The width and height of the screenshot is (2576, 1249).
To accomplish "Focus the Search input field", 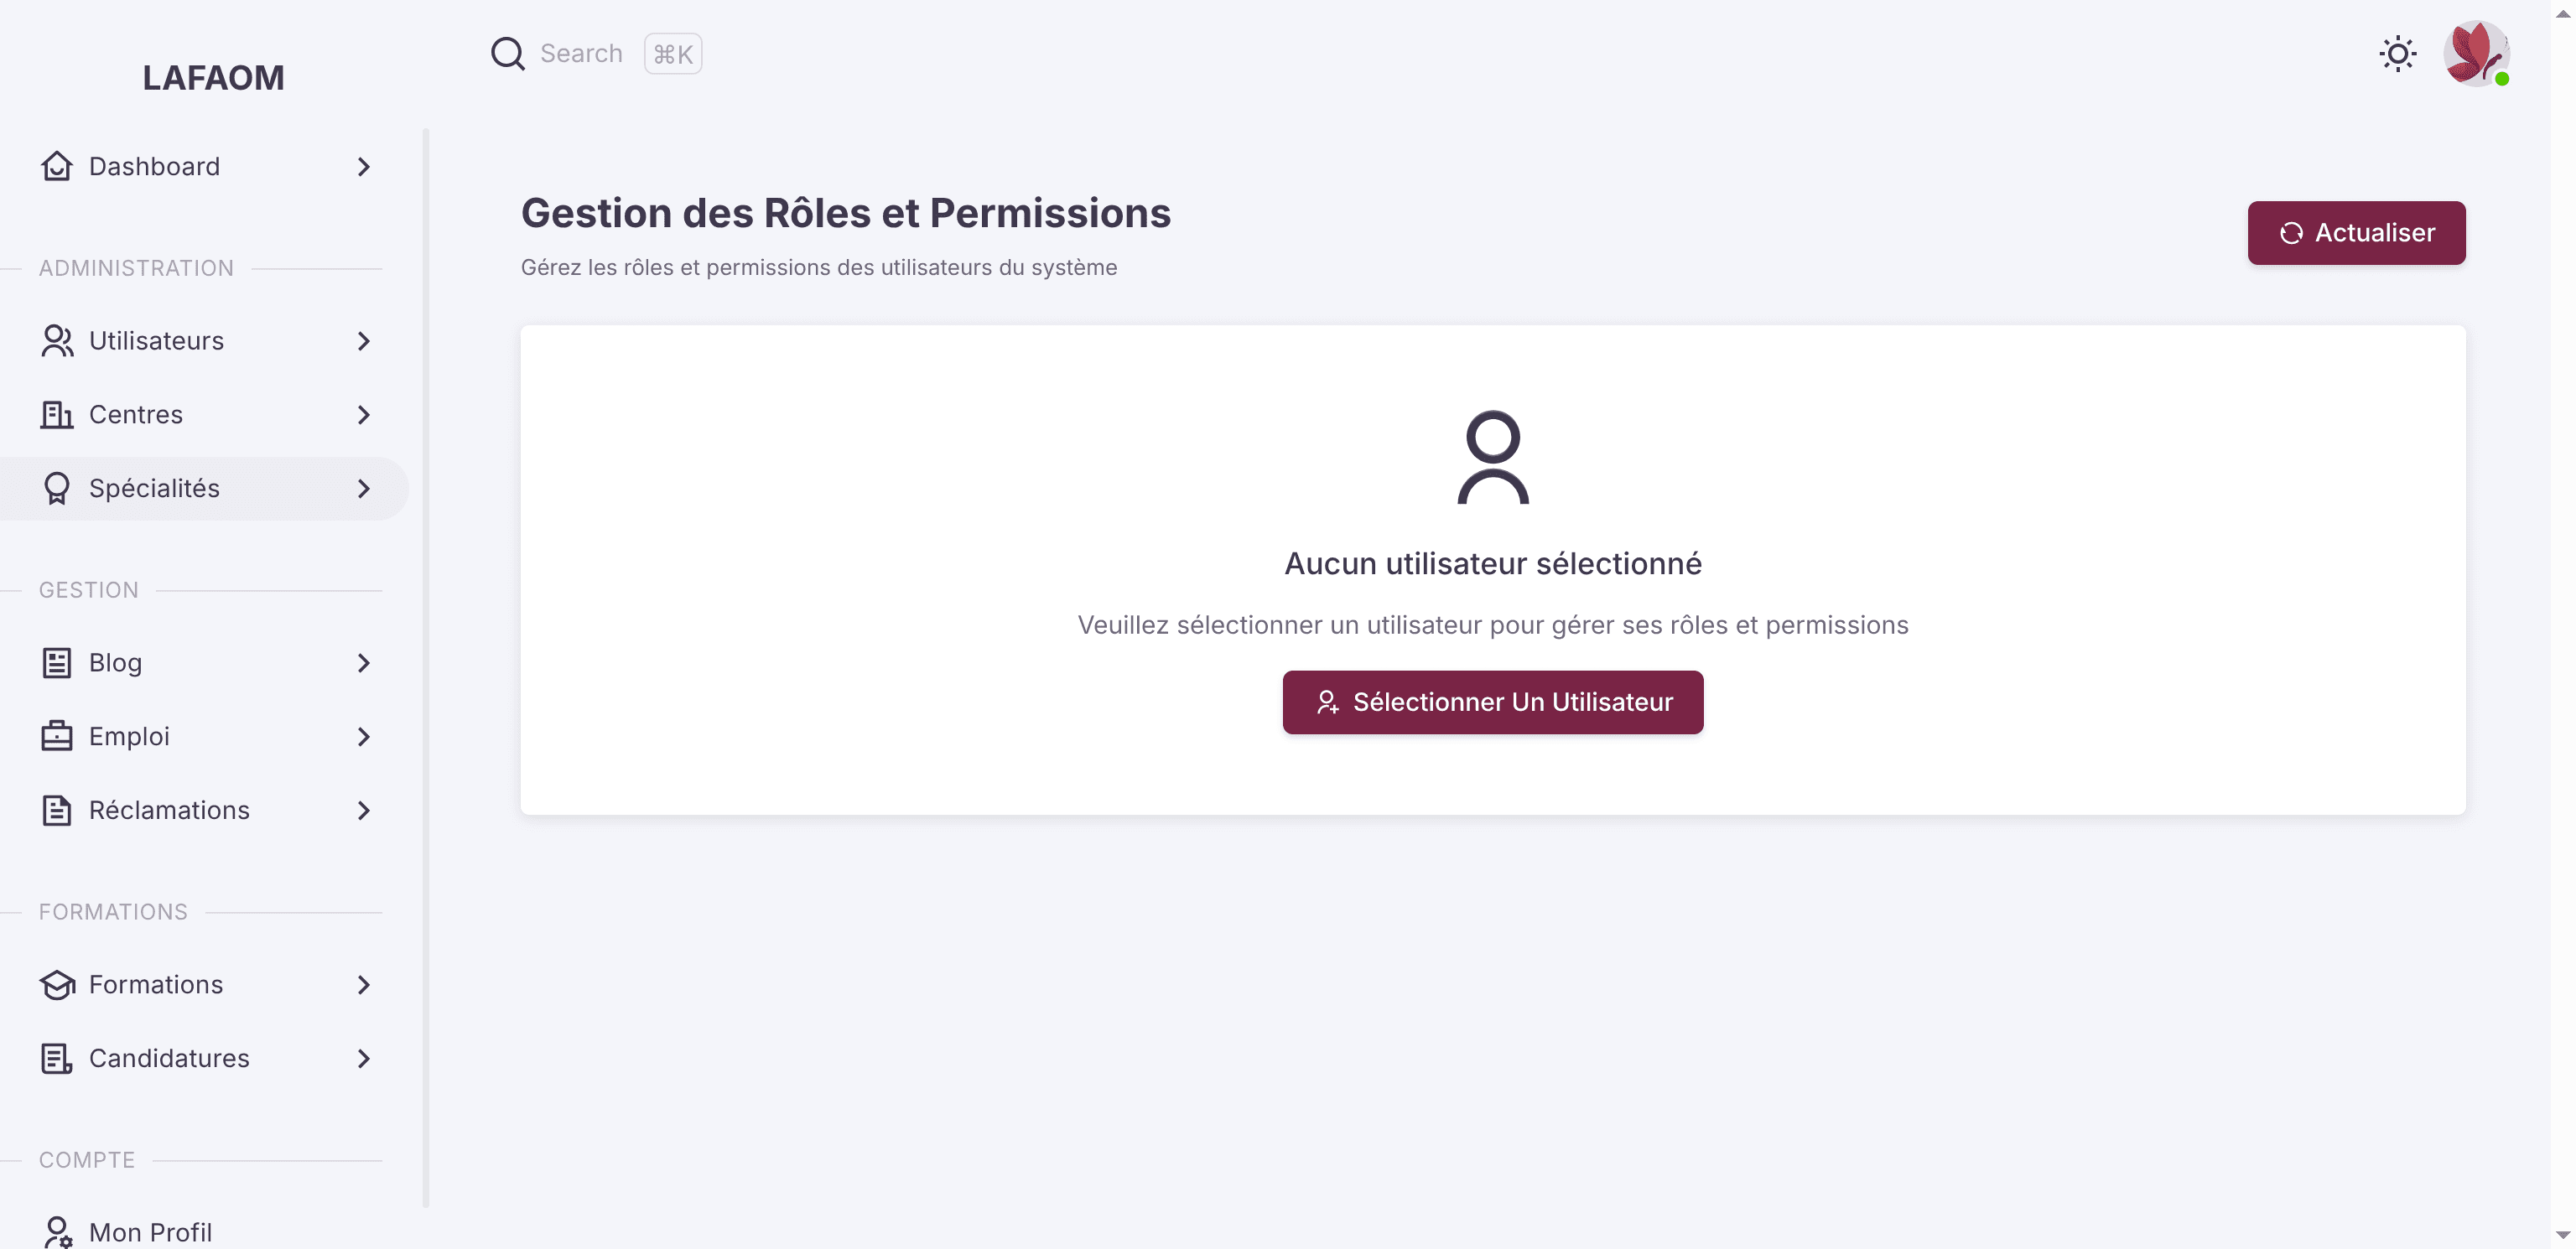I will point(595,54).
